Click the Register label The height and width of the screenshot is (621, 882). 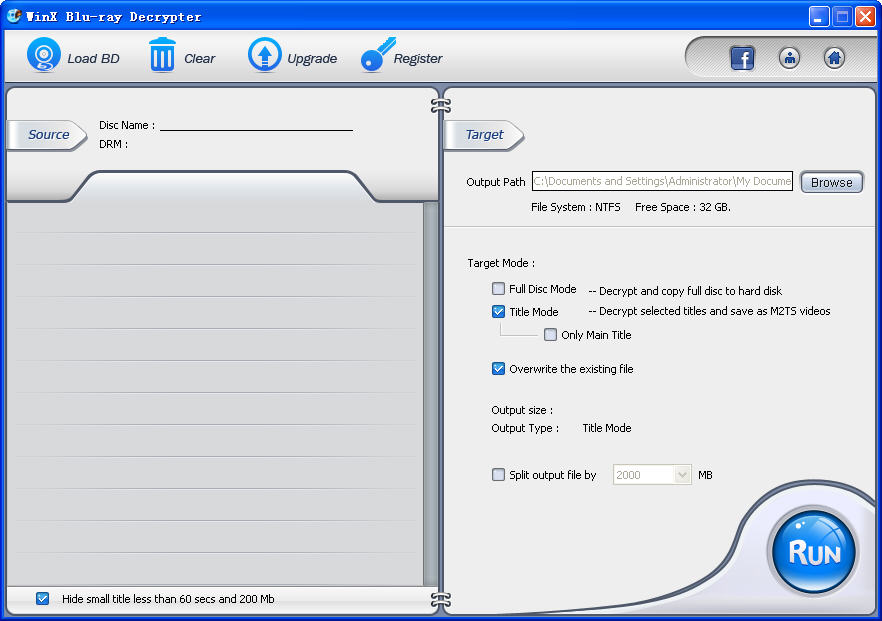point(418,58)
